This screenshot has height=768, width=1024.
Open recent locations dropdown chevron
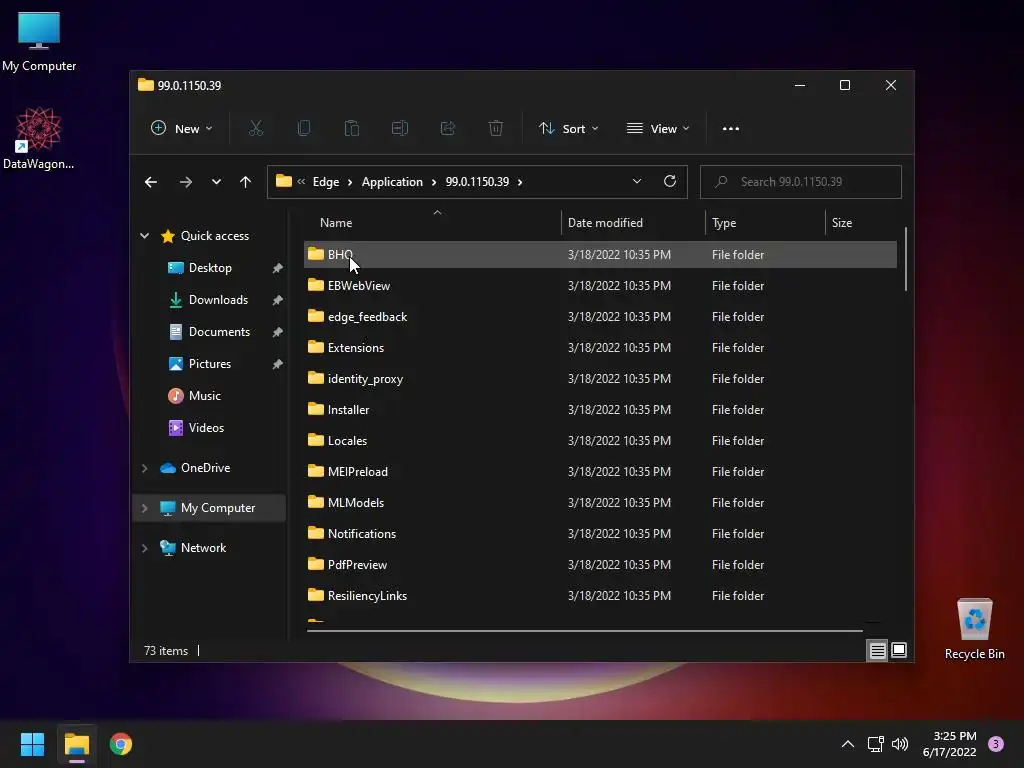click(216, 182)
